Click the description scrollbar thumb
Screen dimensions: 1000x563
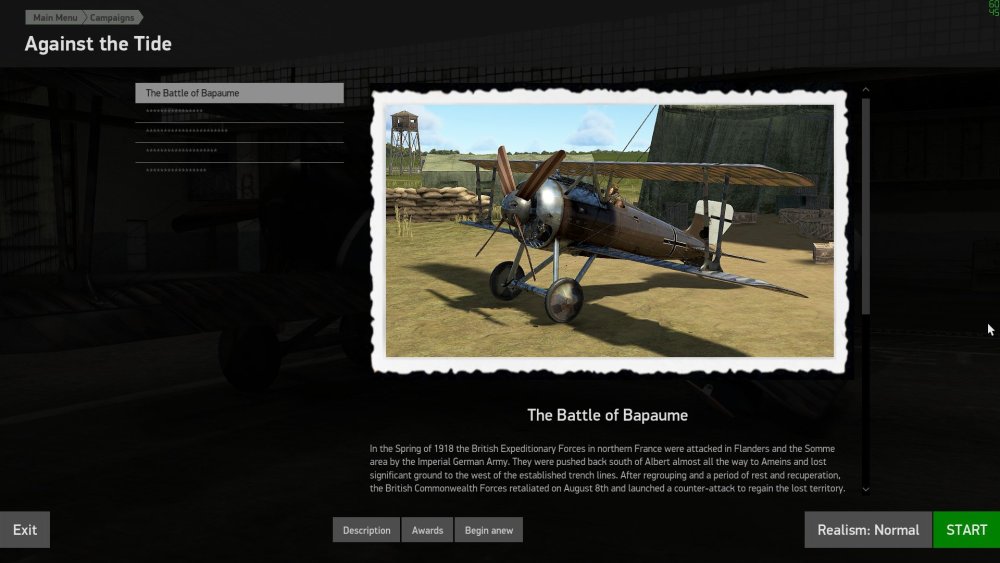point(865,206)
